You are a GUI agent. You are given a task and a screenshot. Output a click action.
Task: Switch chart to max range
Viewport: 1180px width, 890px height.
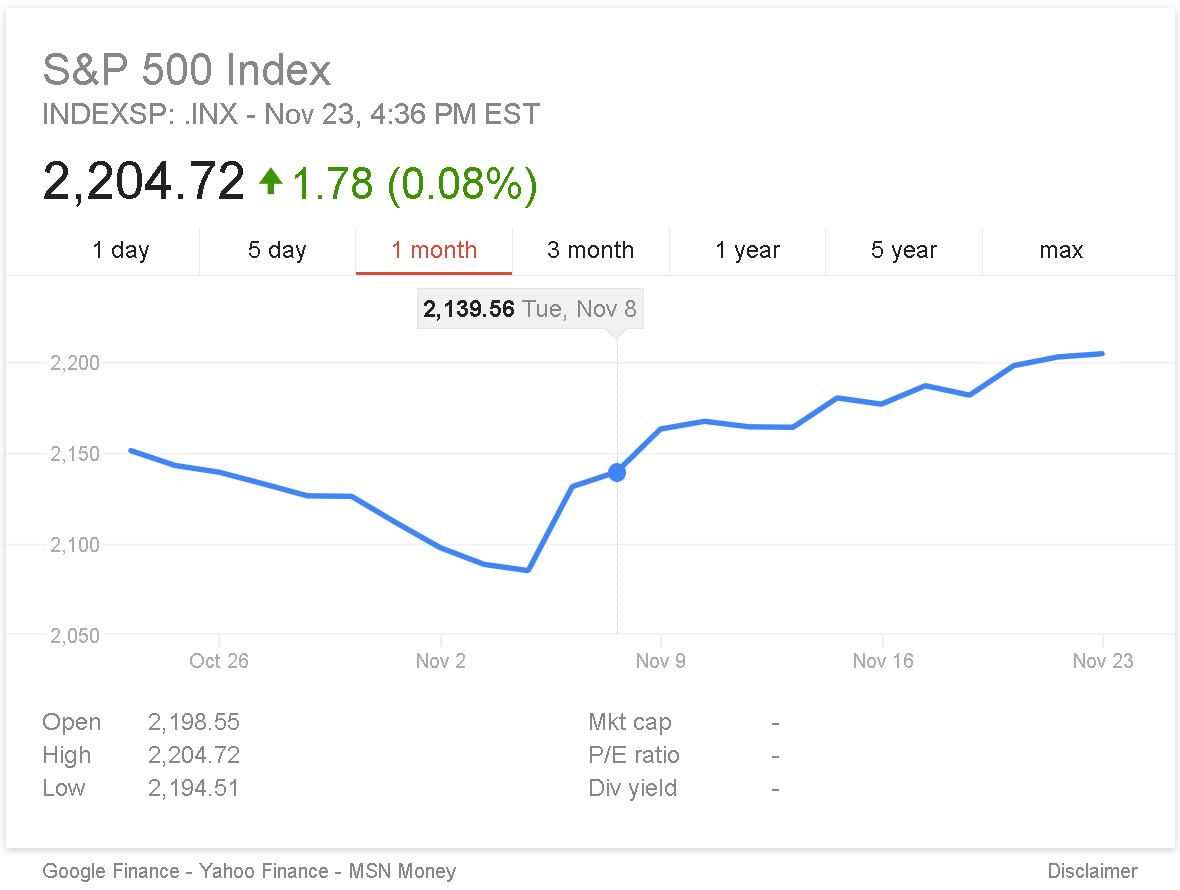[x=1061, y=250]
